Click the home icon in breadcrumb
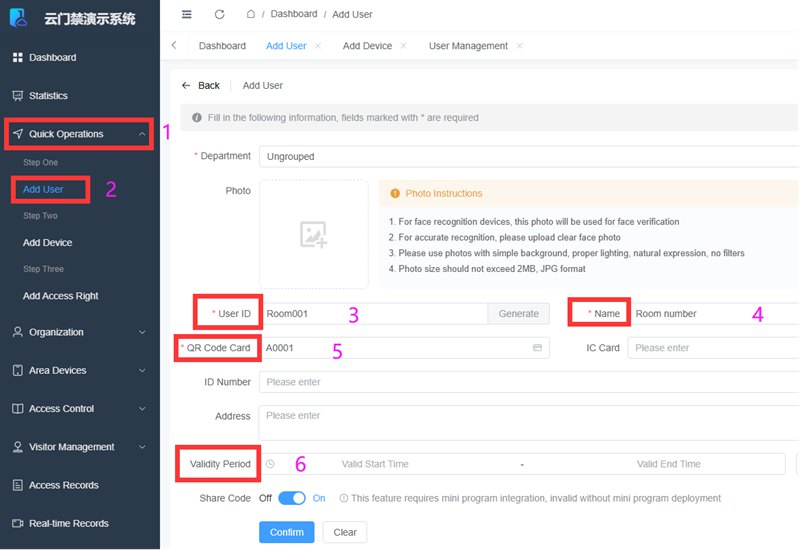 250,15
